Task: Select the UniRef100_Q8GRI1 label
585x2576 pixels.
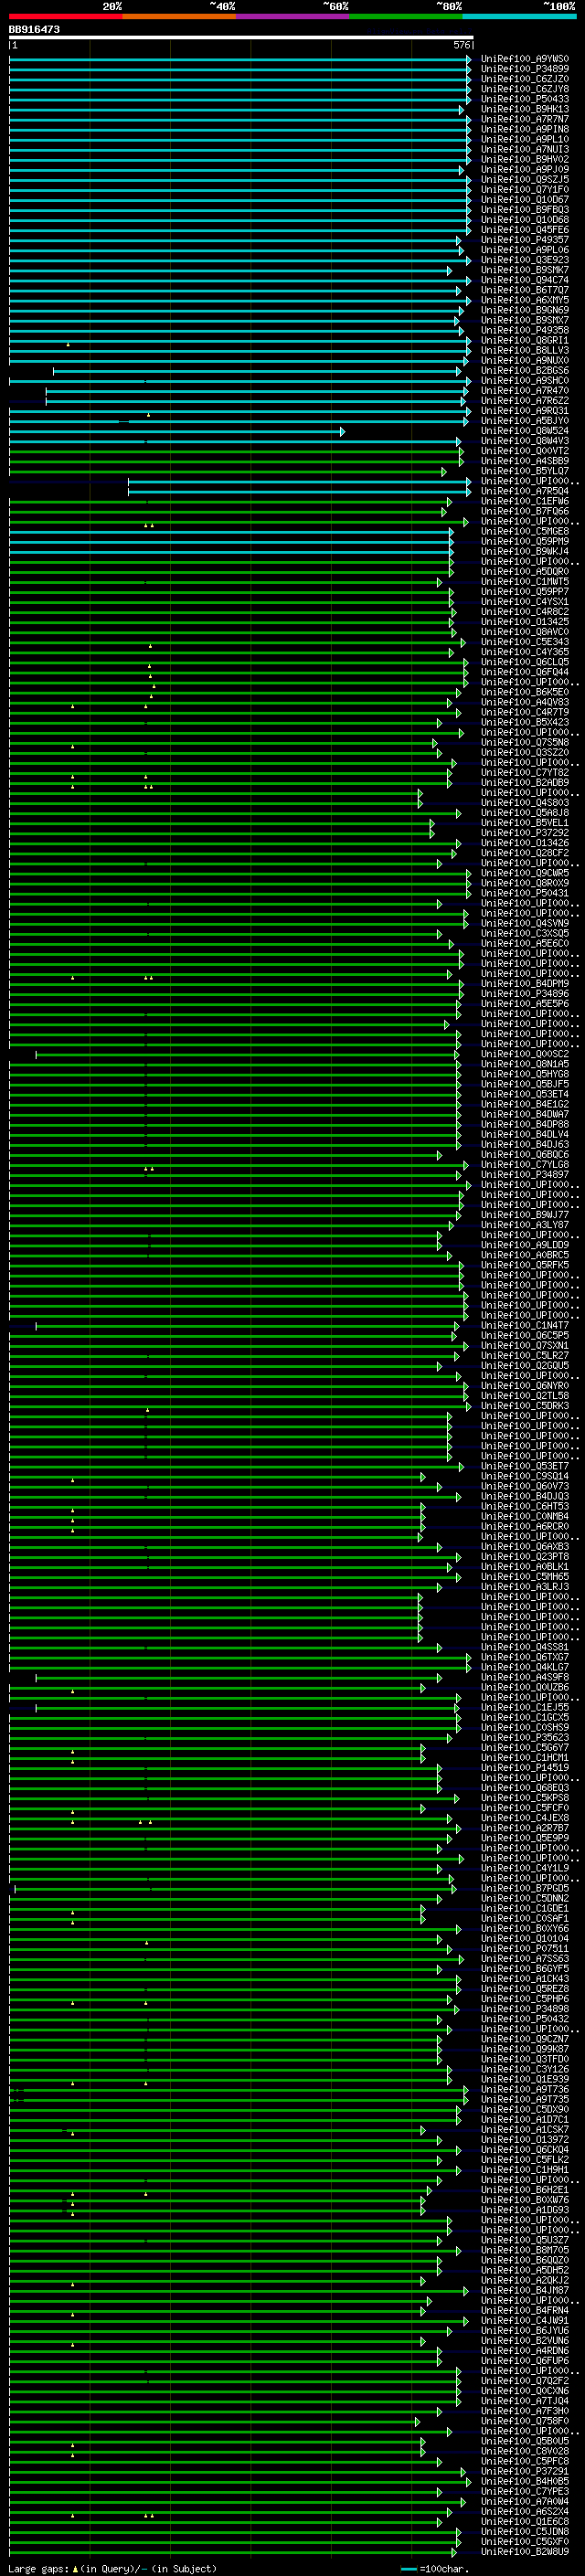Action: click(x=524, y=340)
